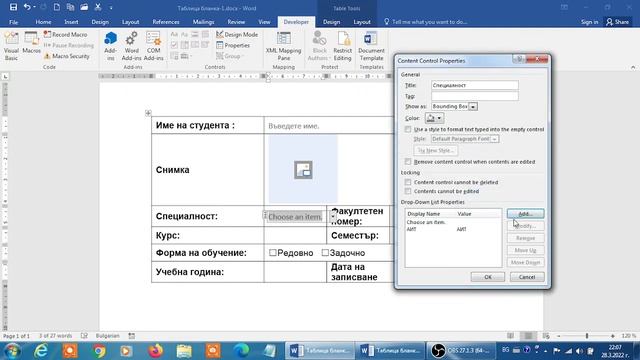Enable 'Use a style to format text' checkbox
The height and width of the screenshot is (360, 640).
[x=408, y=129]
